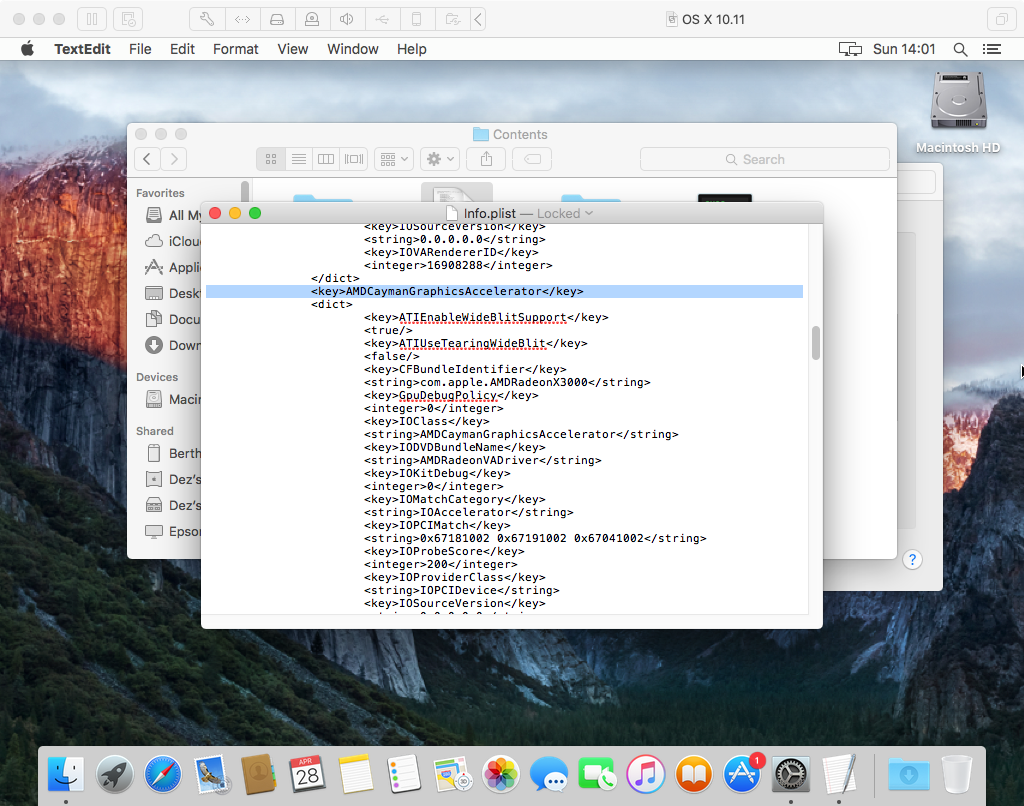Open the Apple menu
Viewport: 1024px width, 806px height.
pos(27,49)
